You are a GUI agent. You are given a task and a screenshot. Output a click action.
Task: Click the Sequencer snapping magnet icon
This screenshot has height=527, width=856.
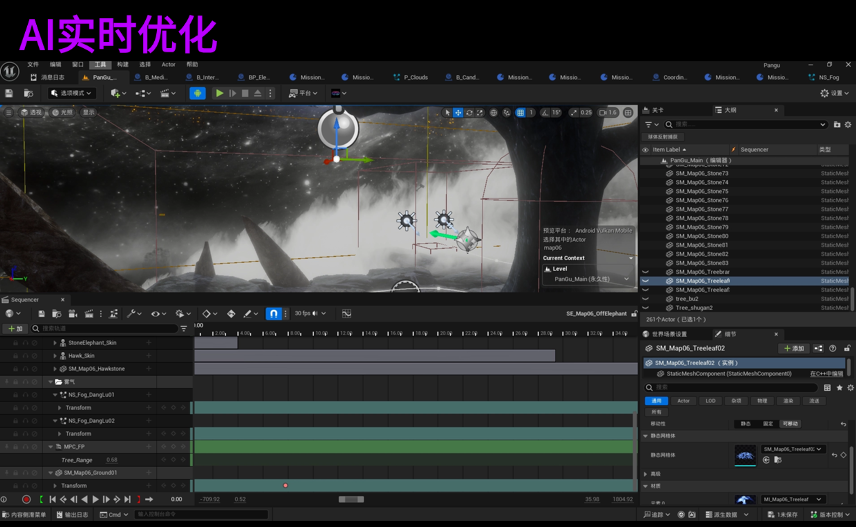pos(273,314)
